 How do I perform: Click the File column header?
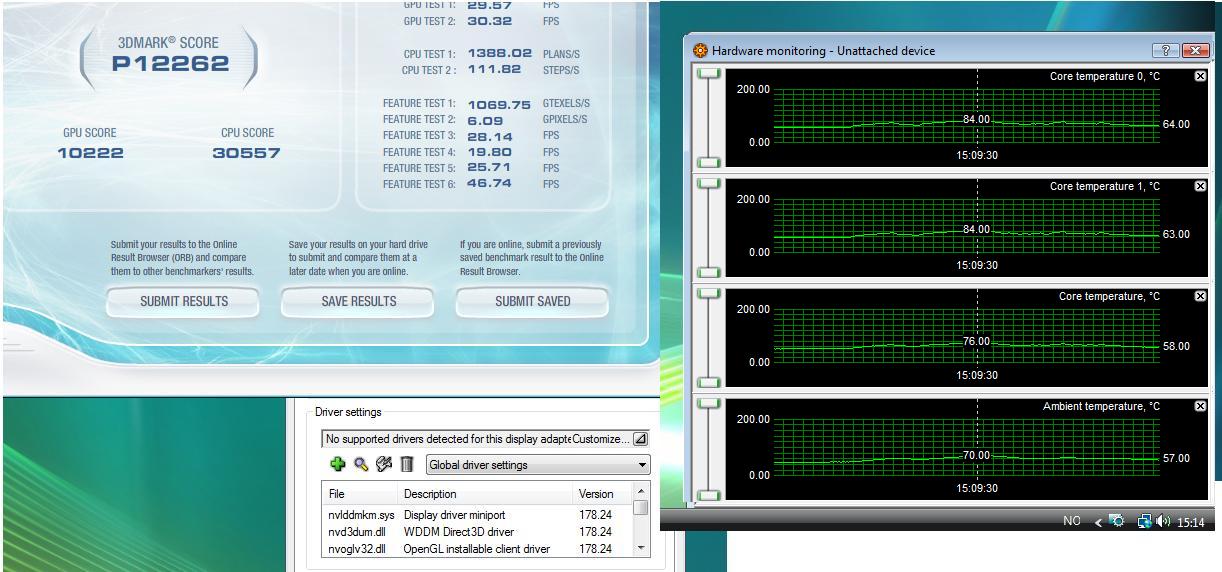(361, 494)
